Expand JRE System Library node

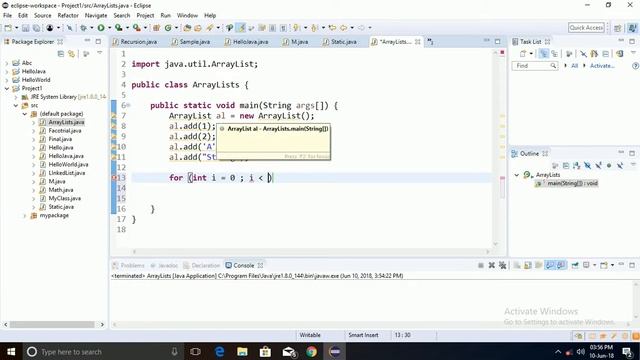(x=16, y=97)
